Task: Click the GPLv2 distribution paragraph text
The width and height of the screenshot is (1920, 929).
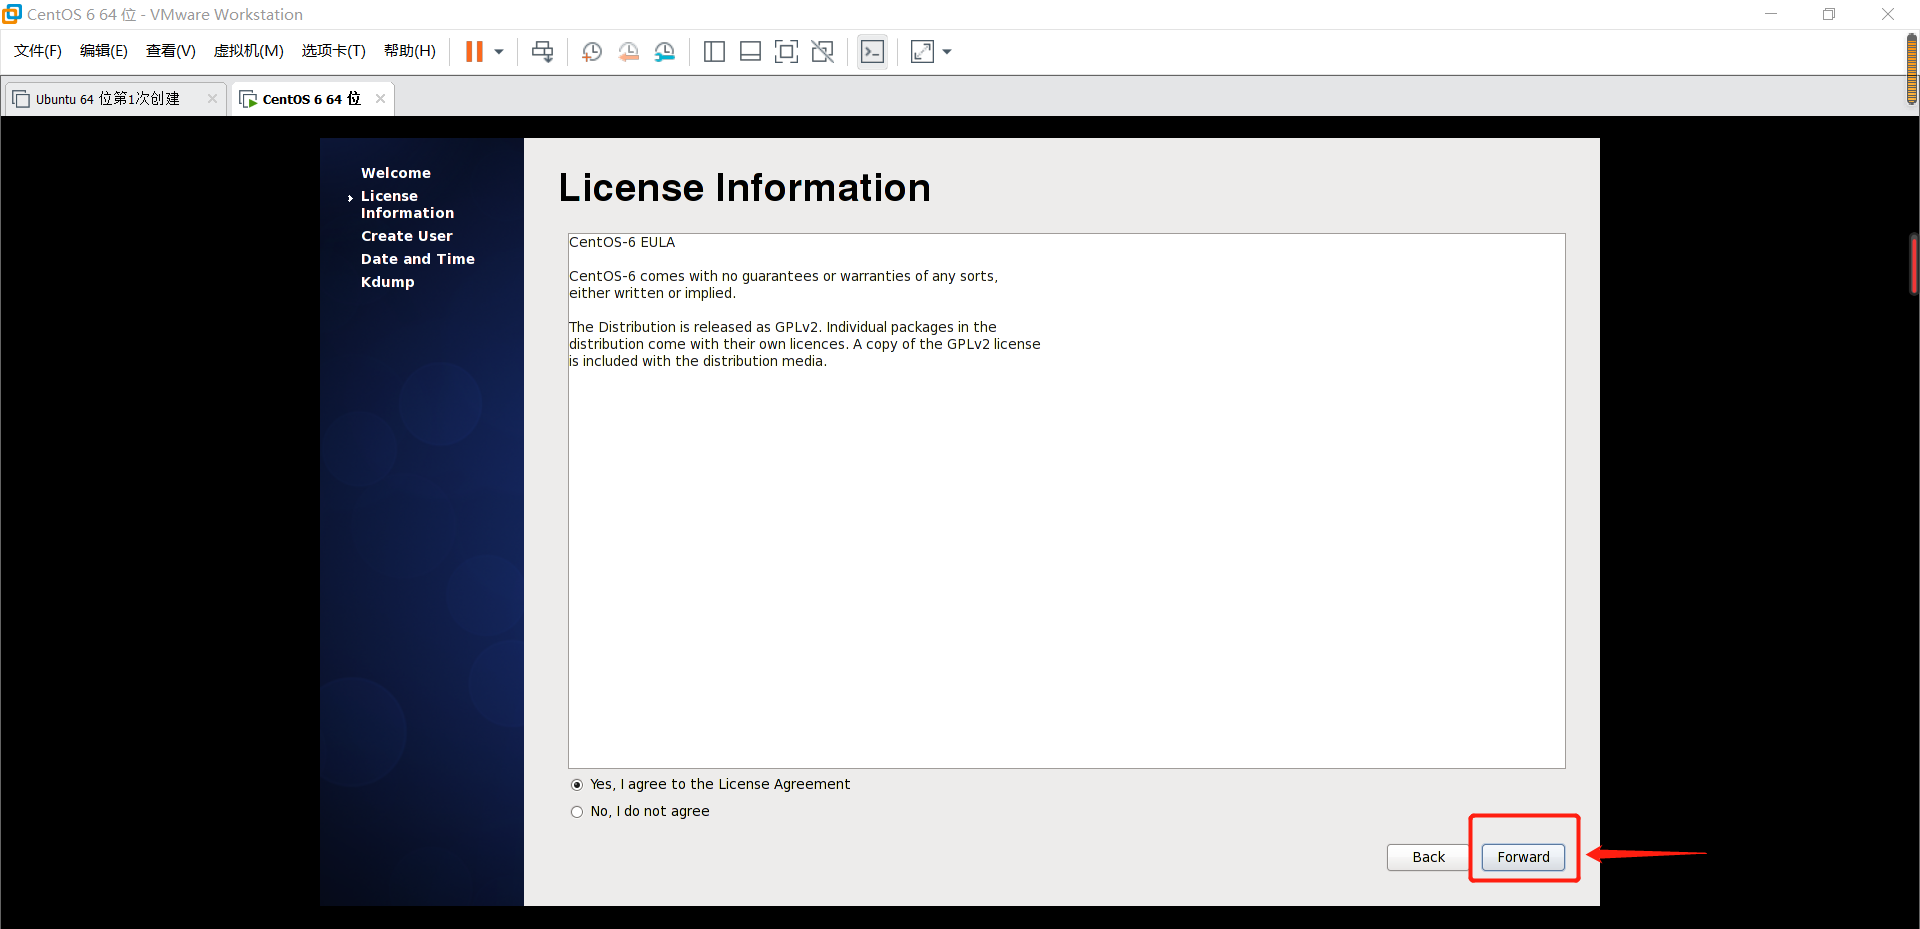Action: (x=805, y=344)
